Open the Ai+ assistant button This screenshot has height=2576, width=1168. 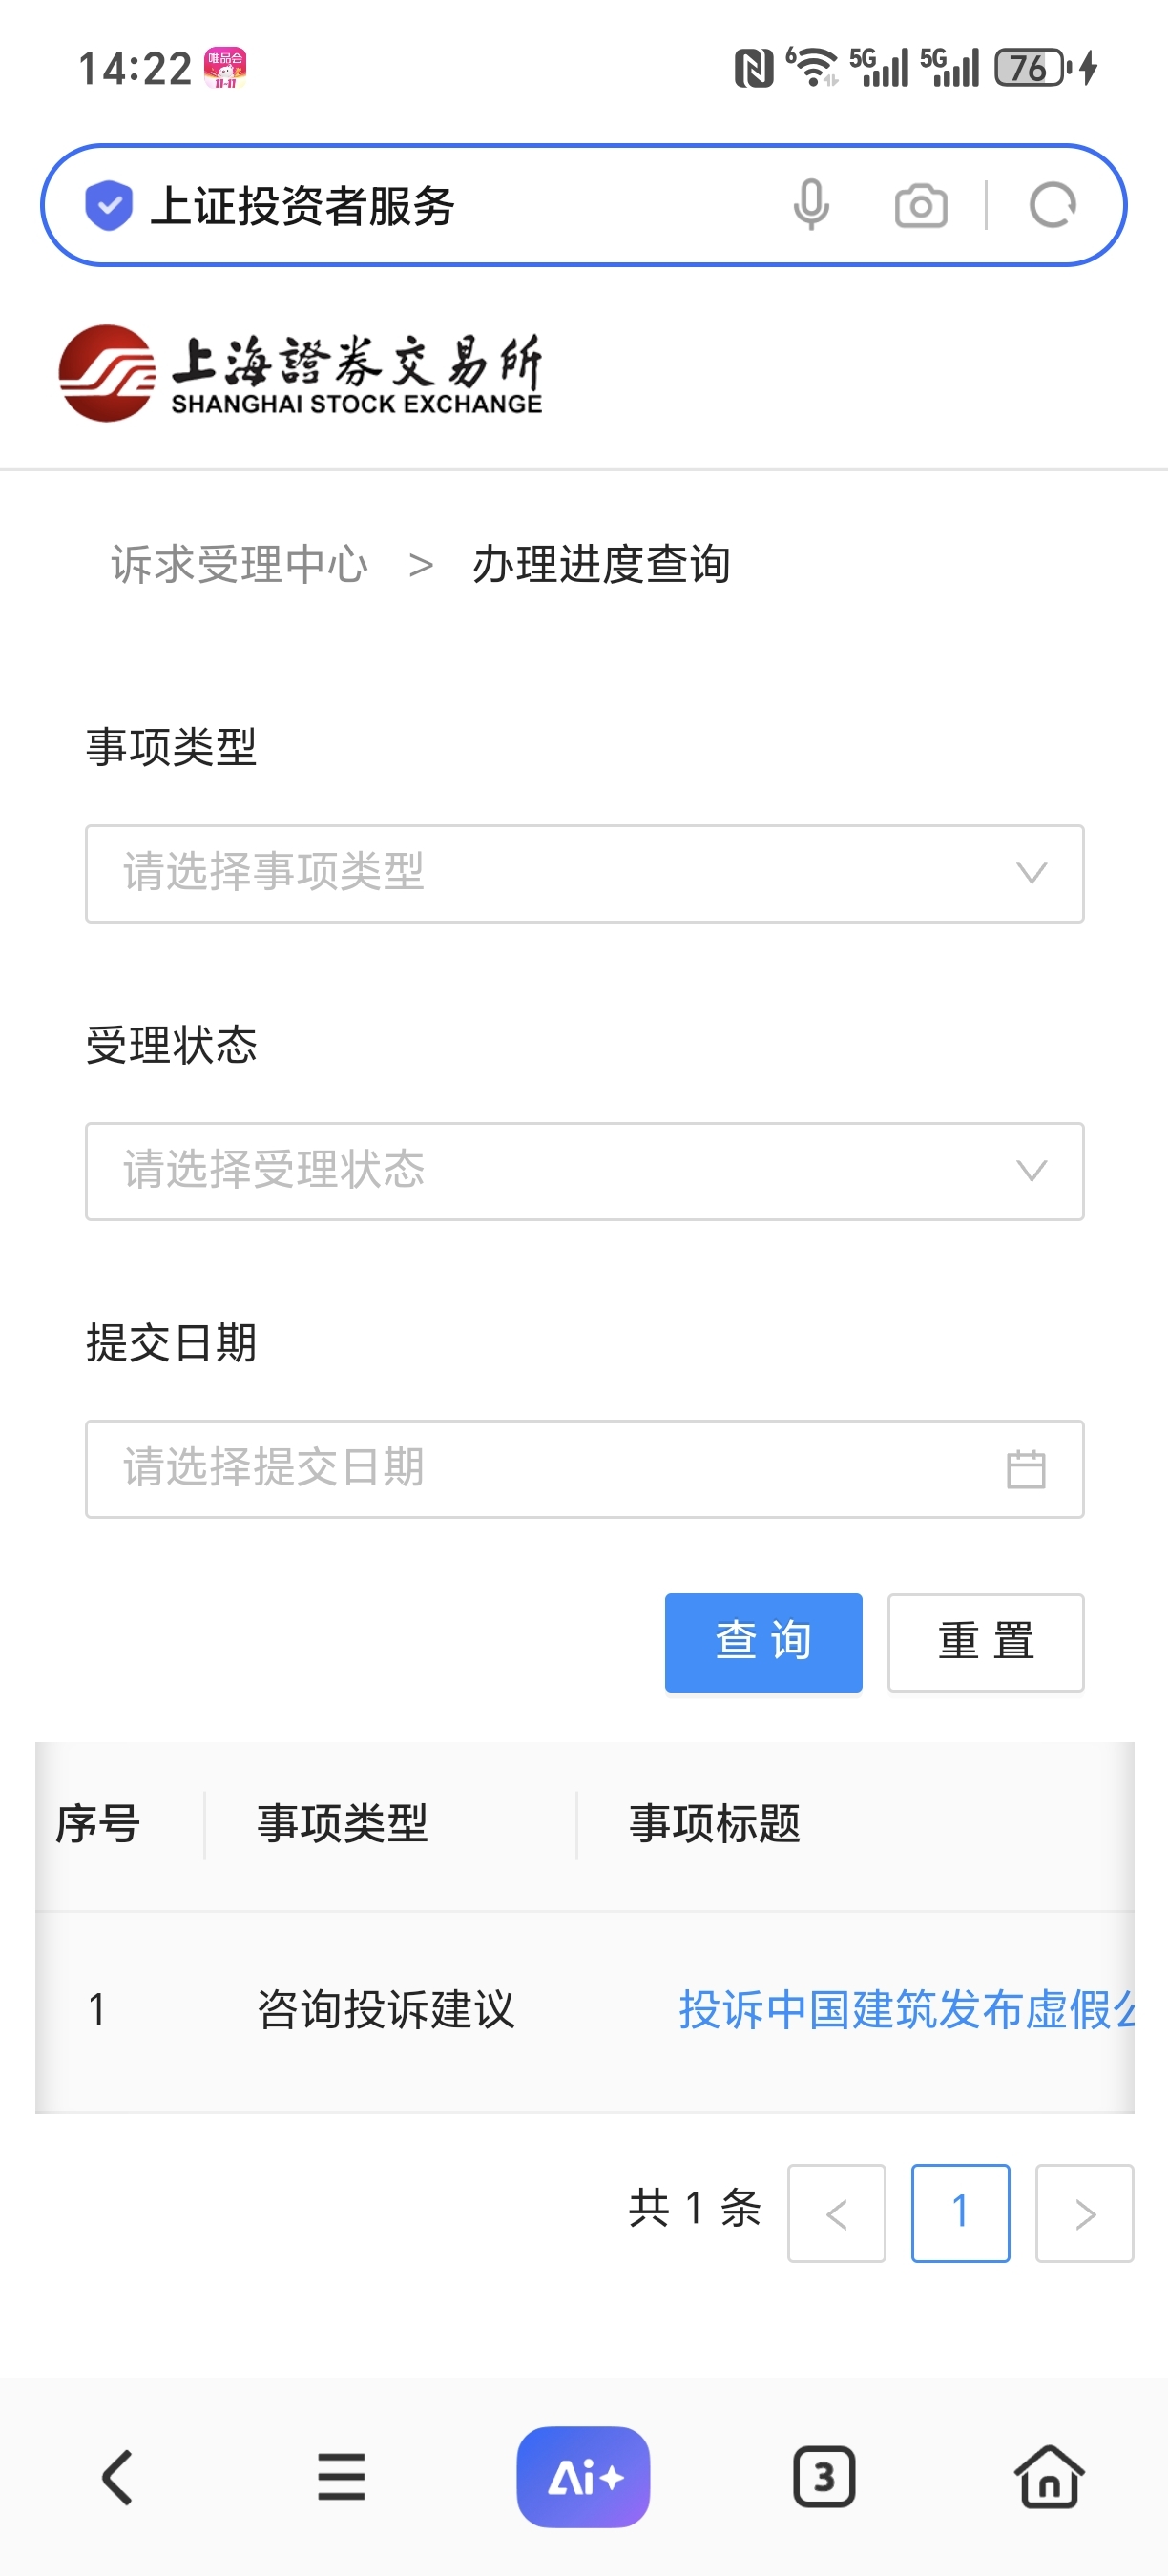(583, 2476)
